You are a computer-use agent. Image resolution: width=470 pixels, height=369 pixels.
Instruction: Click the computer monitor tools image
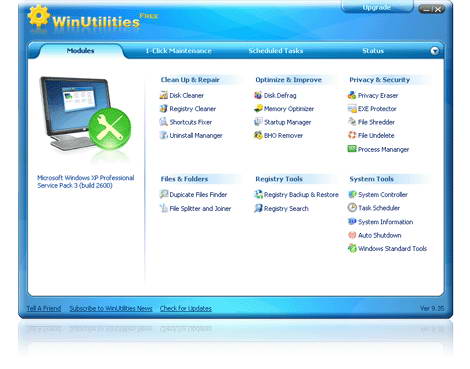click(x=85, y=114)
